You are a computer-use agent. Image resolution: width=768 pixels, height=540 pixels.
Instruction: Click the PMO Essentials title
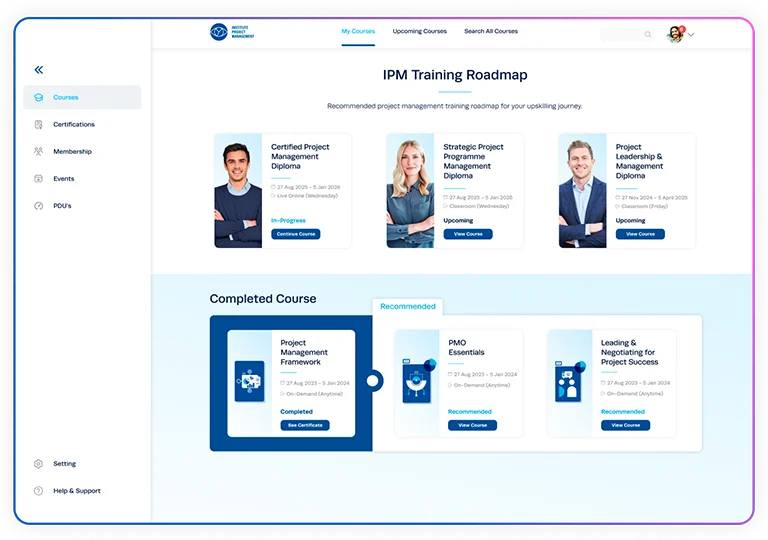(466, 347)
